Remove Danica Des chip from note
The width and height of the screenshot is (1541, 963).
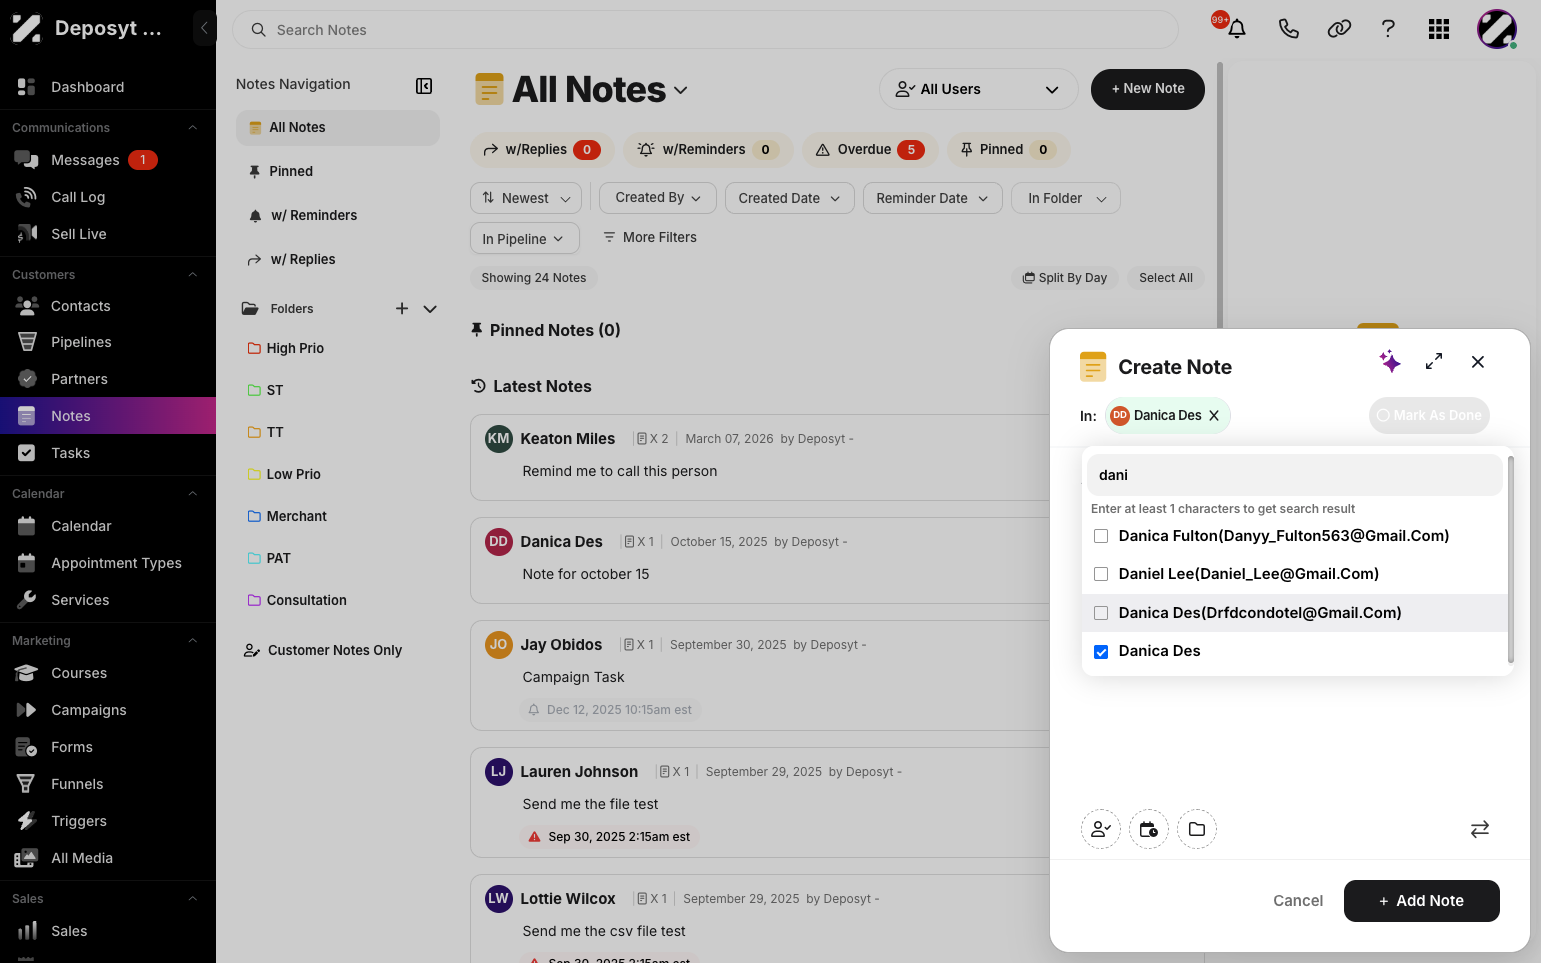point(1214,416)
